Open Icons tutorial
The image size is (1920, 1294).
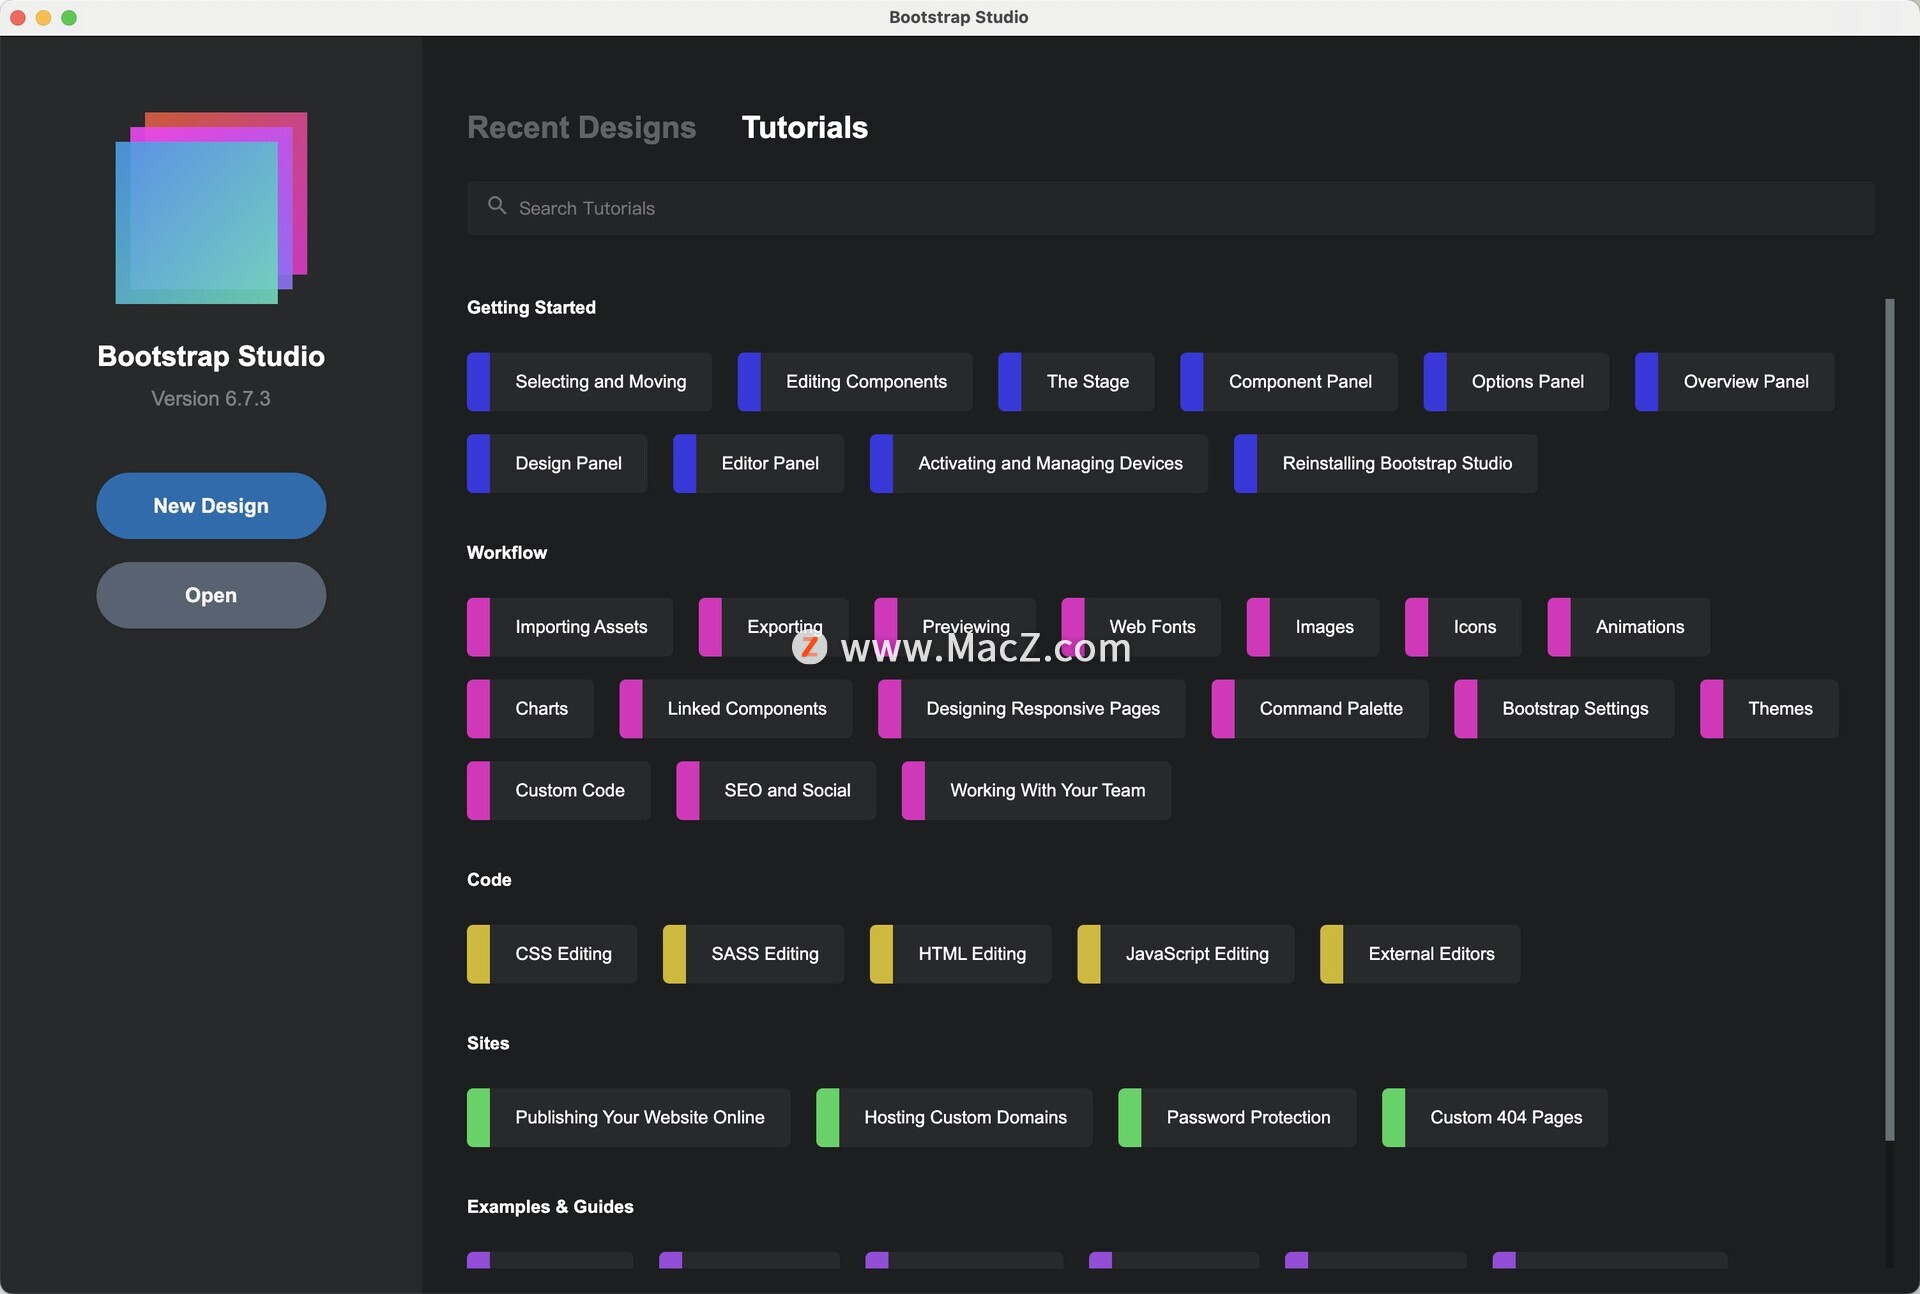click(x=1463, y=627)
